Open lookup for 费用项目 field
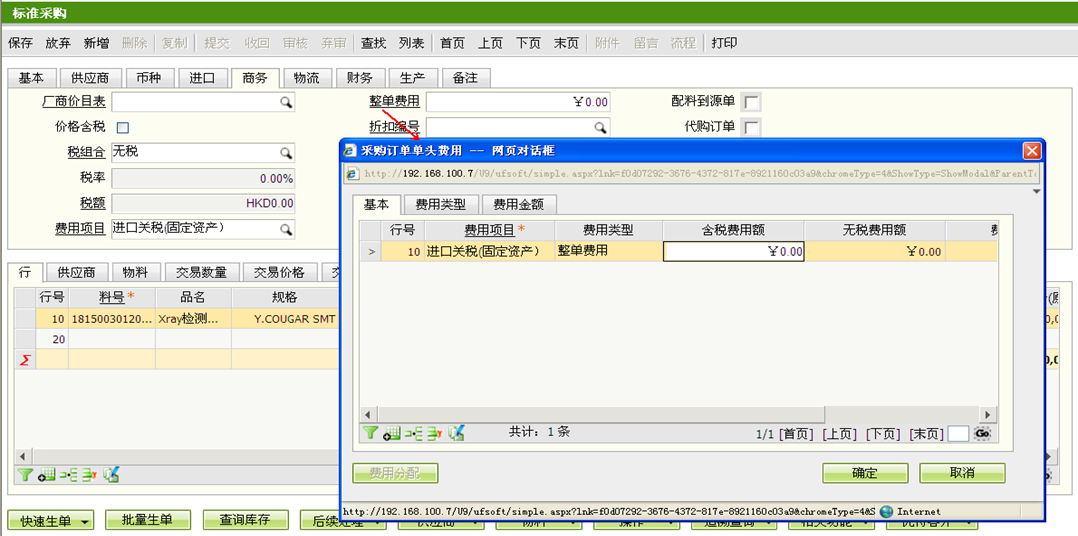Screen dimensions: 1078x536 pos(286,230)
